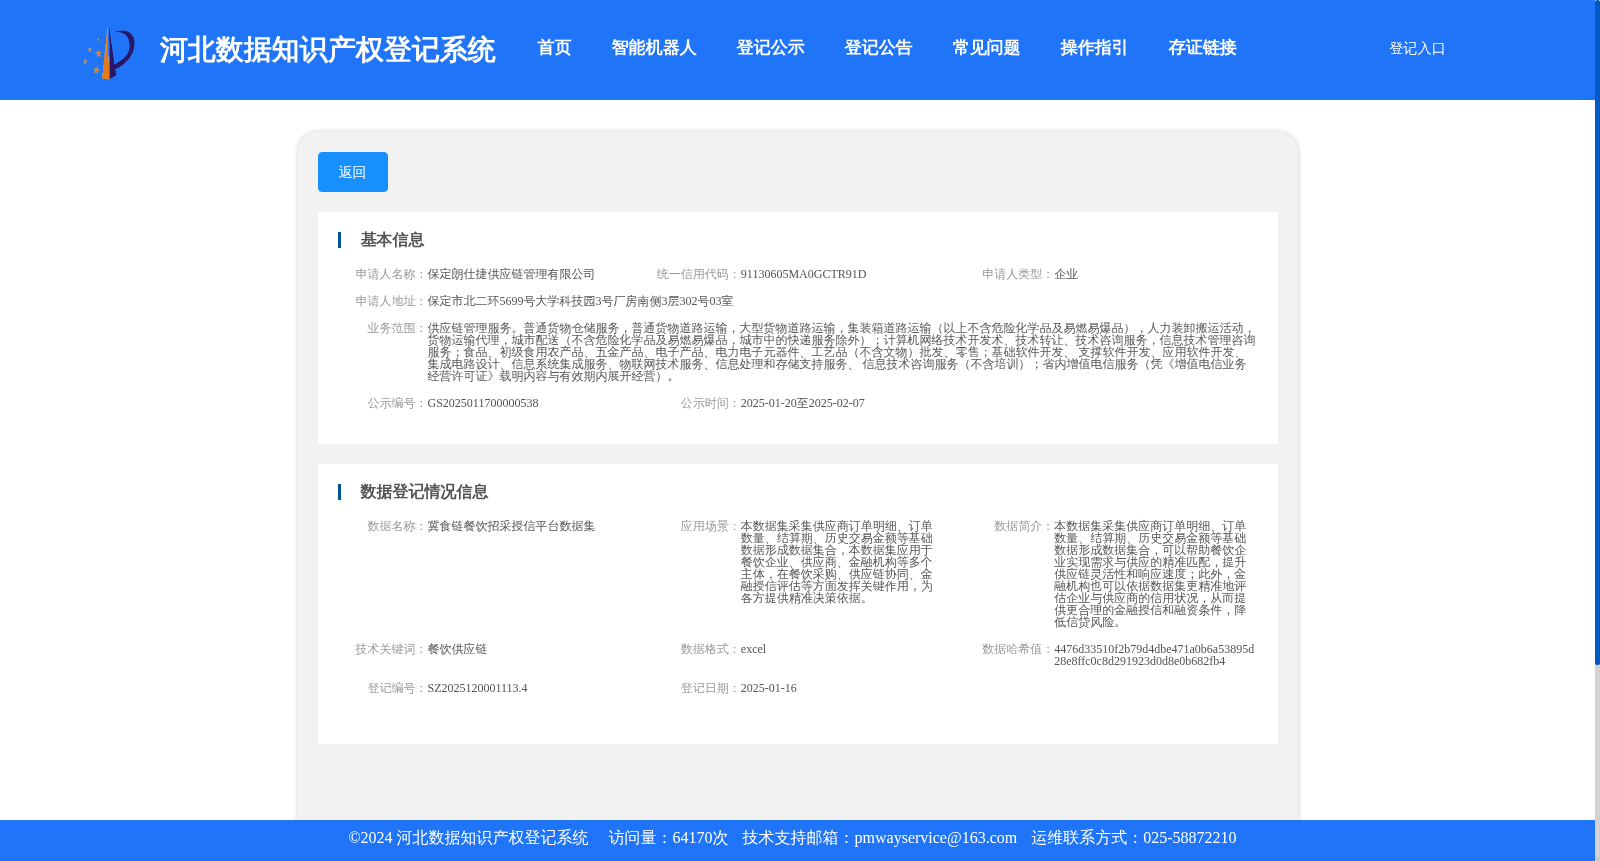Select the 基本信息 section heading
This screenshot has width=1600, height=861.
click(392, 240)
